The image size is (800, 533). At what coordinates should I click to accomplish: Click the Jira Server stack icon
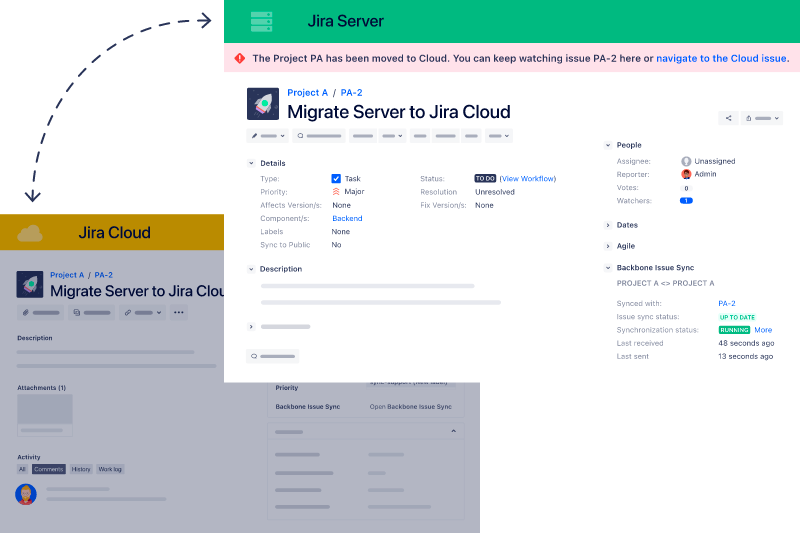(x=261, y=21)
